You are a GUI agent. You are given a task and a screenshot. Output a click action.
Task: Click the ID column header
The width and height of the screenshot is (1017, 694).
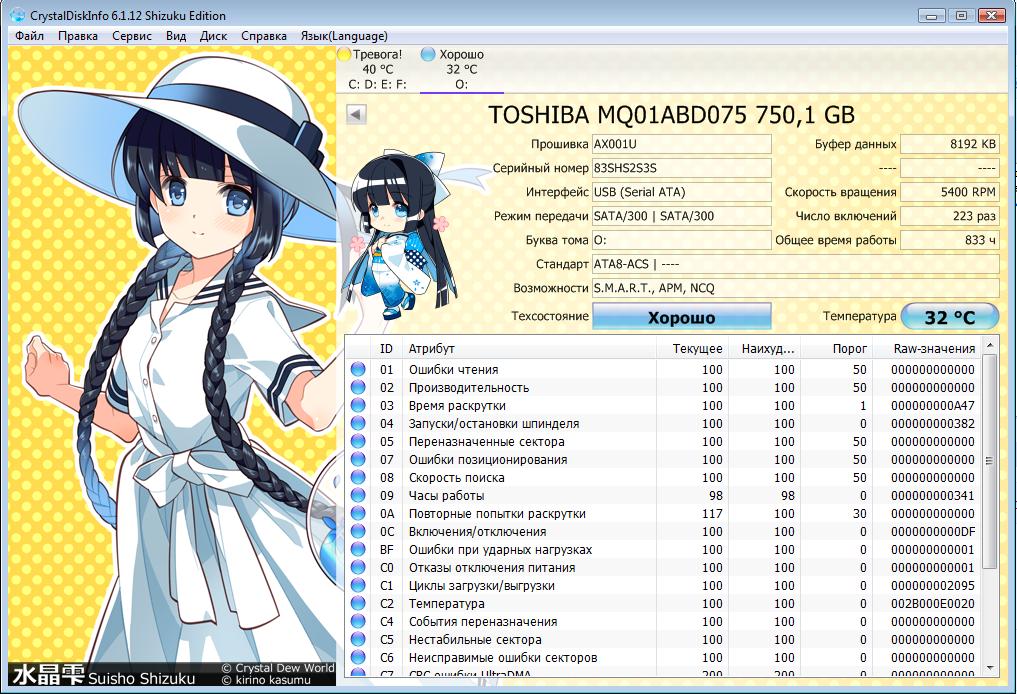(x=386, y=348)
